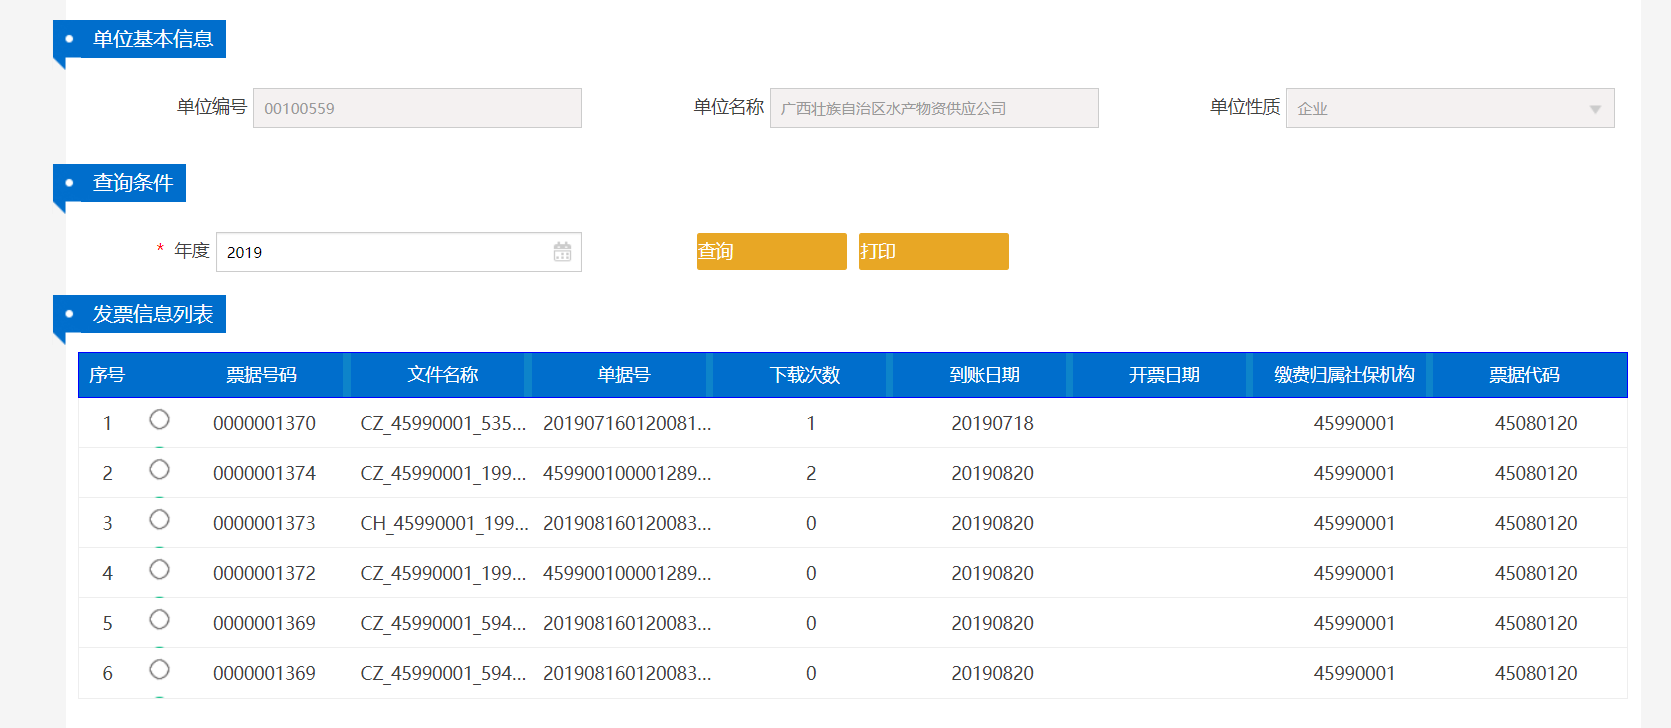Focus the 年度 input showing 2019
Viewport: 1671px width, 728px height.
(398, 252)
